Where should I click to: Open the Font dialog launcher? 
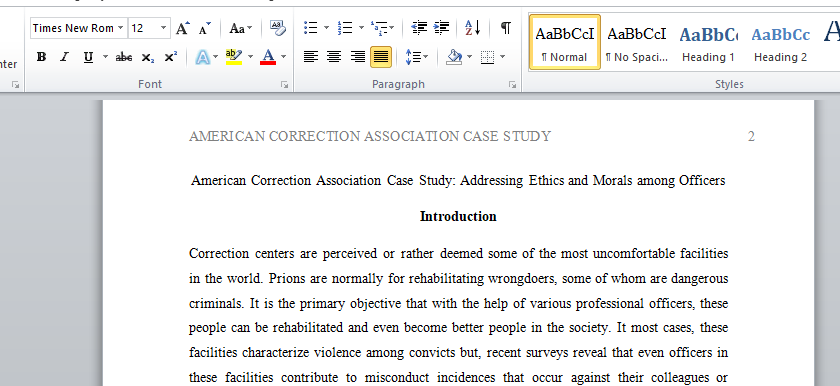click(x=285, y=85)
